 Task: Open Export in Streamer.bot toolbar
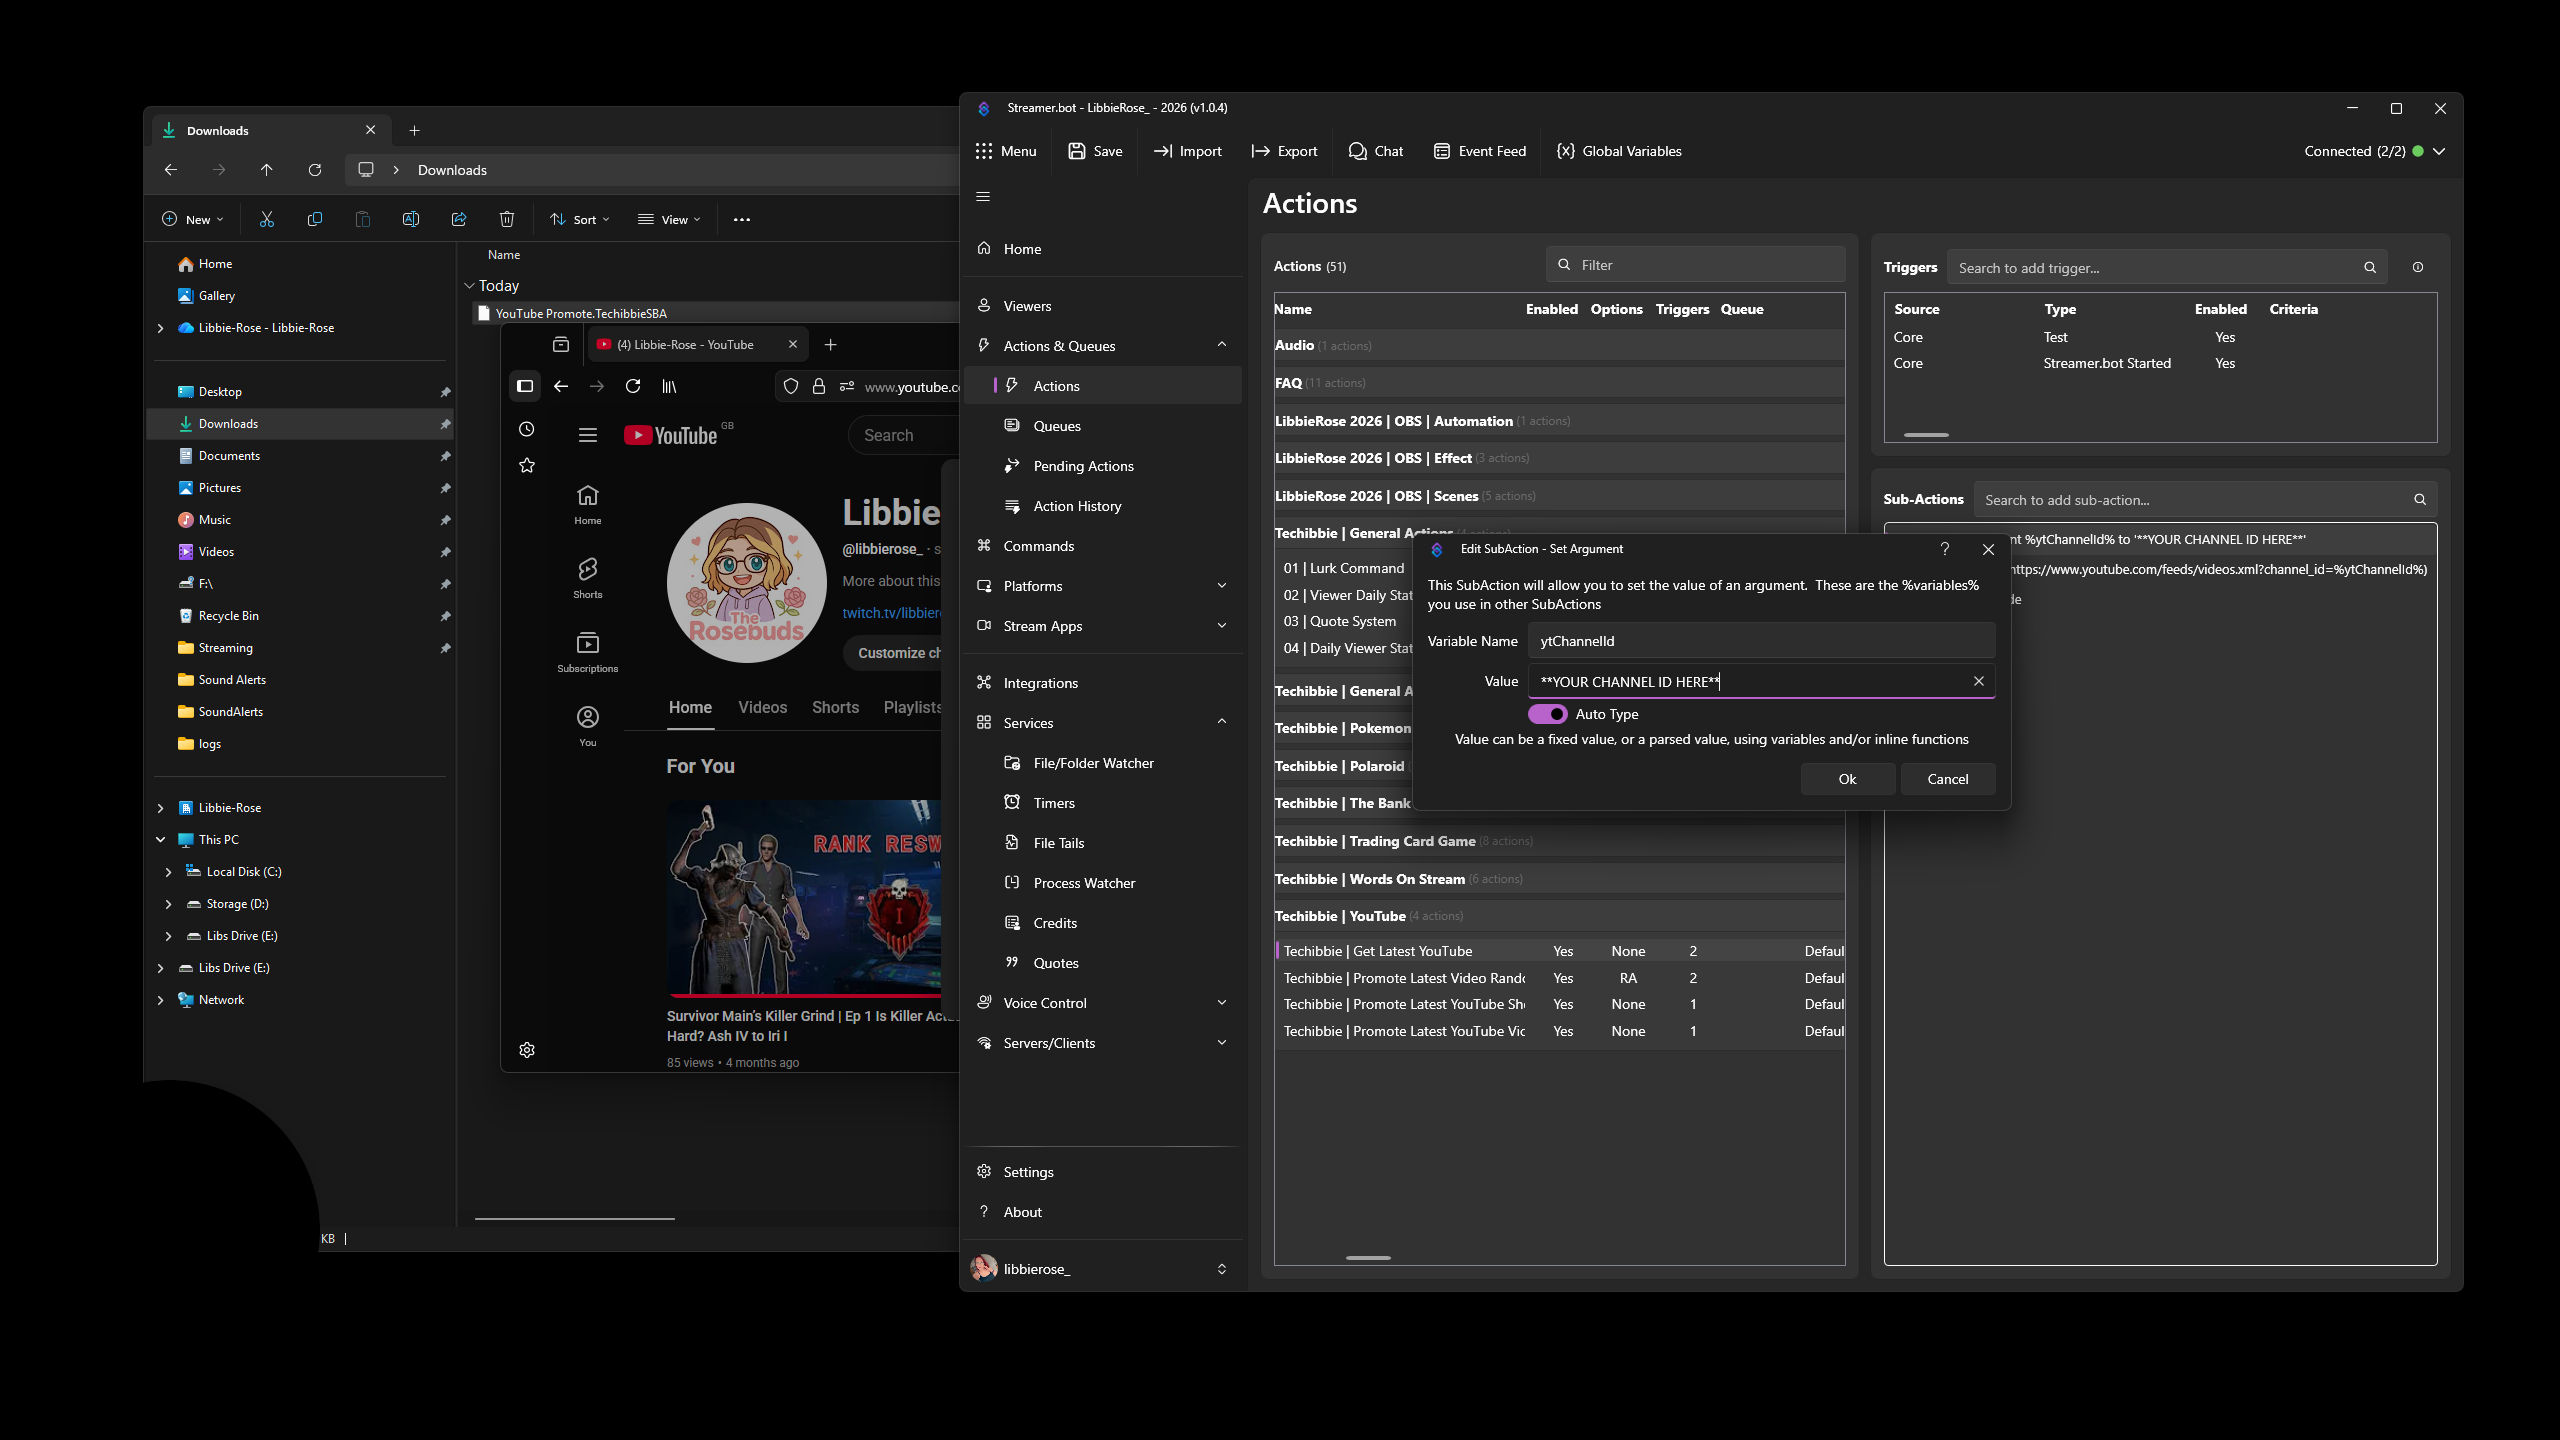pyautogui.click(x=1284, y=151)
